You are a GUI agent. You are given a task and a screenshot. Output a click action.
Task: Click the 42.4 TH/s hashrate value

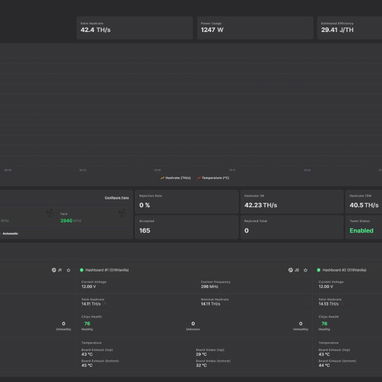pyautogui.click(x=95, y=30)
